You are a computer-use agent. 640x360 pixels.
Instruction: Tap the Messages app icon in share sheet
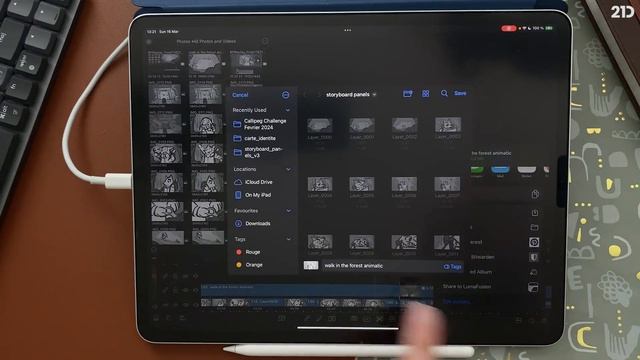pos(477,170)
